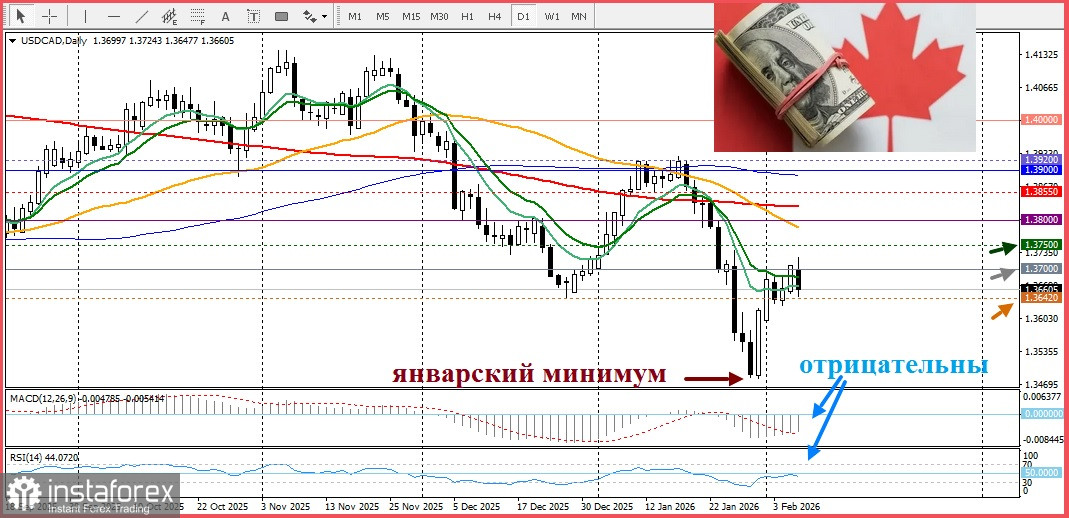Screen dimensions: 1069x518
Task: Activate the crosshair tool
Action: coord(50,16)
